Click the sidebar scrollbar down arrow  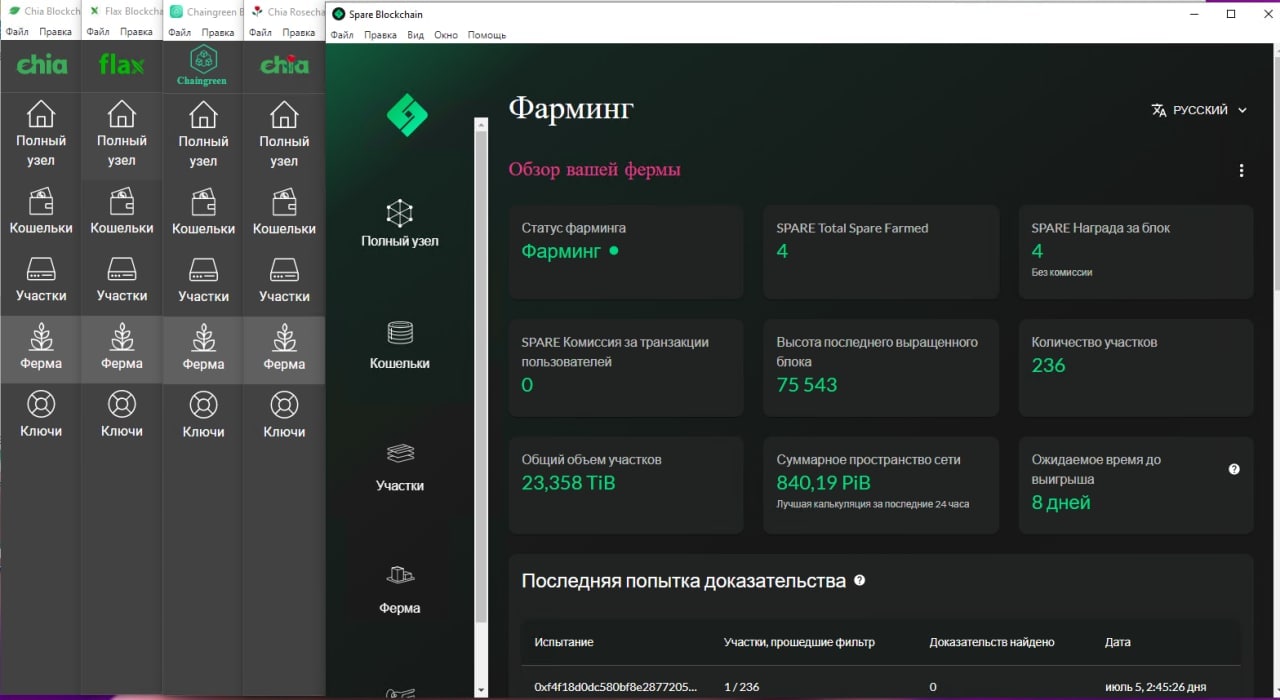pyautogui.click(x=481, y=689)
